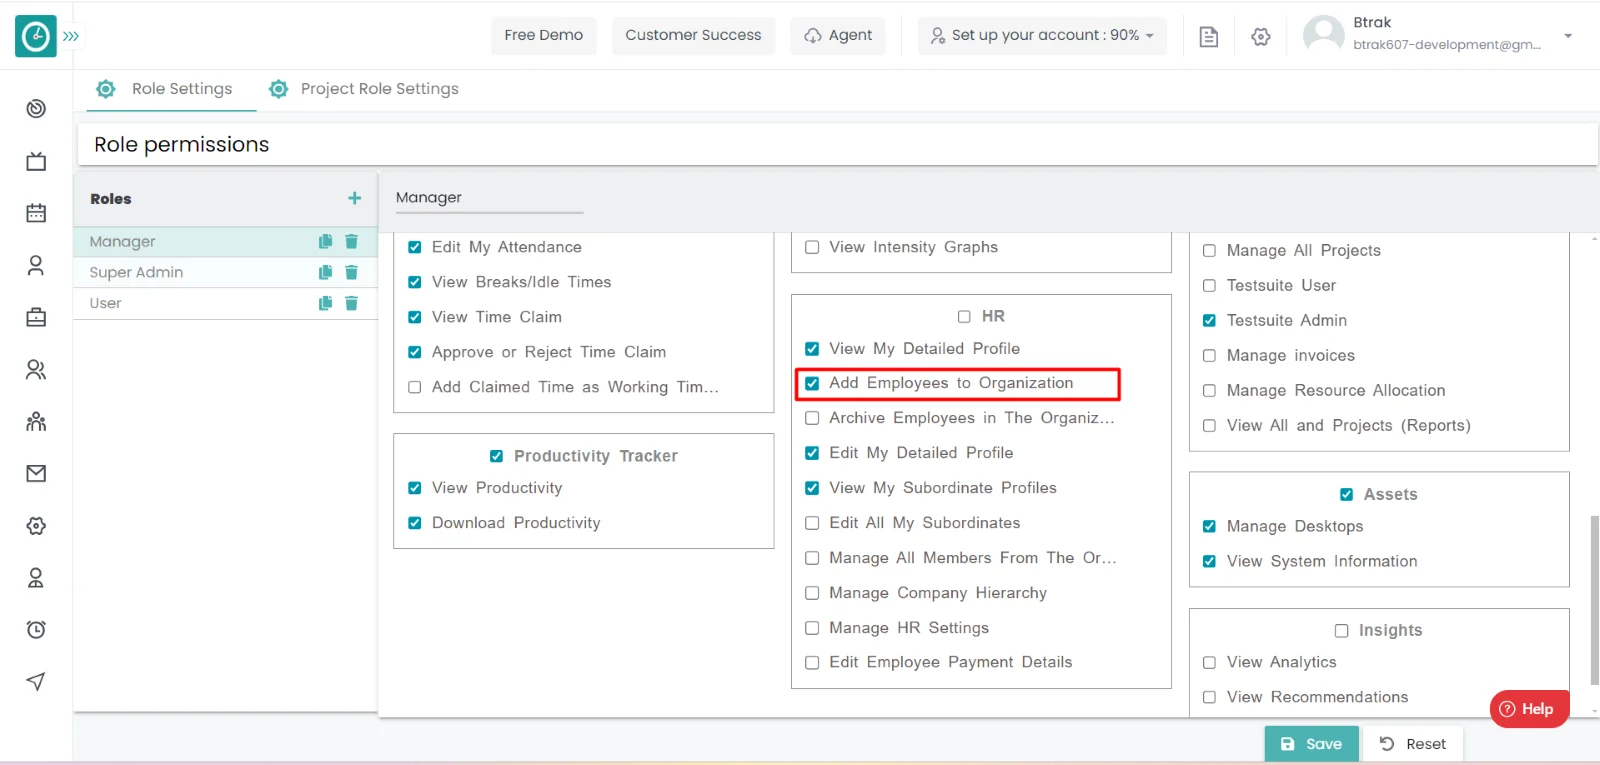The image size is (1600, 765).
Task: Open the Btrak user profile dropdown arrow
Action: point(1567,35)
